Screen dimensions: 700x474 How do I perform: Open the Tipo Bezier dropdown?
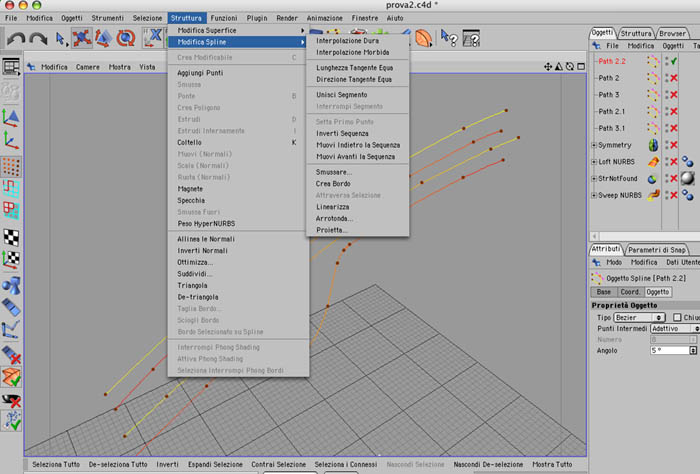[x=639, y=317]
